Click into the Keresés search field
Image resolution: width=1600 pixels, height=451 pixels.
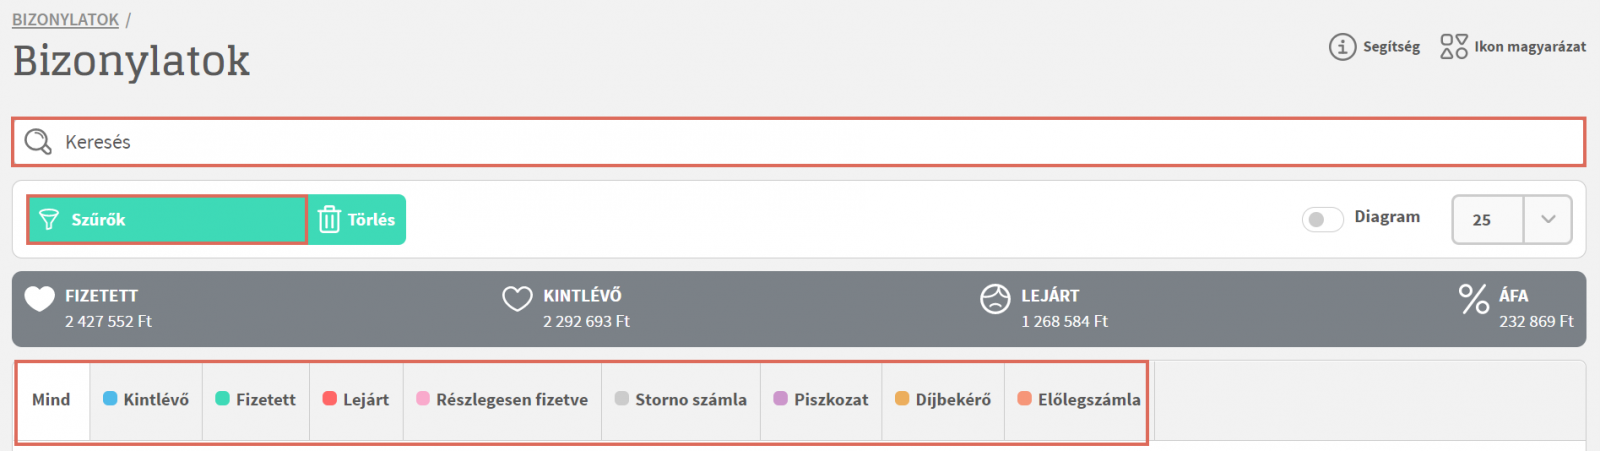coord(799,142)
